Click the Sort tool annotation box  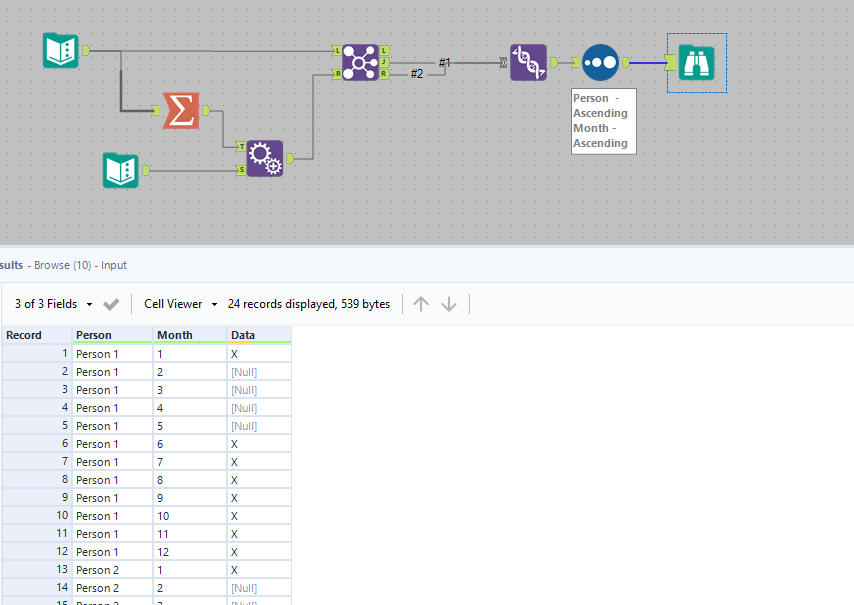603,121
